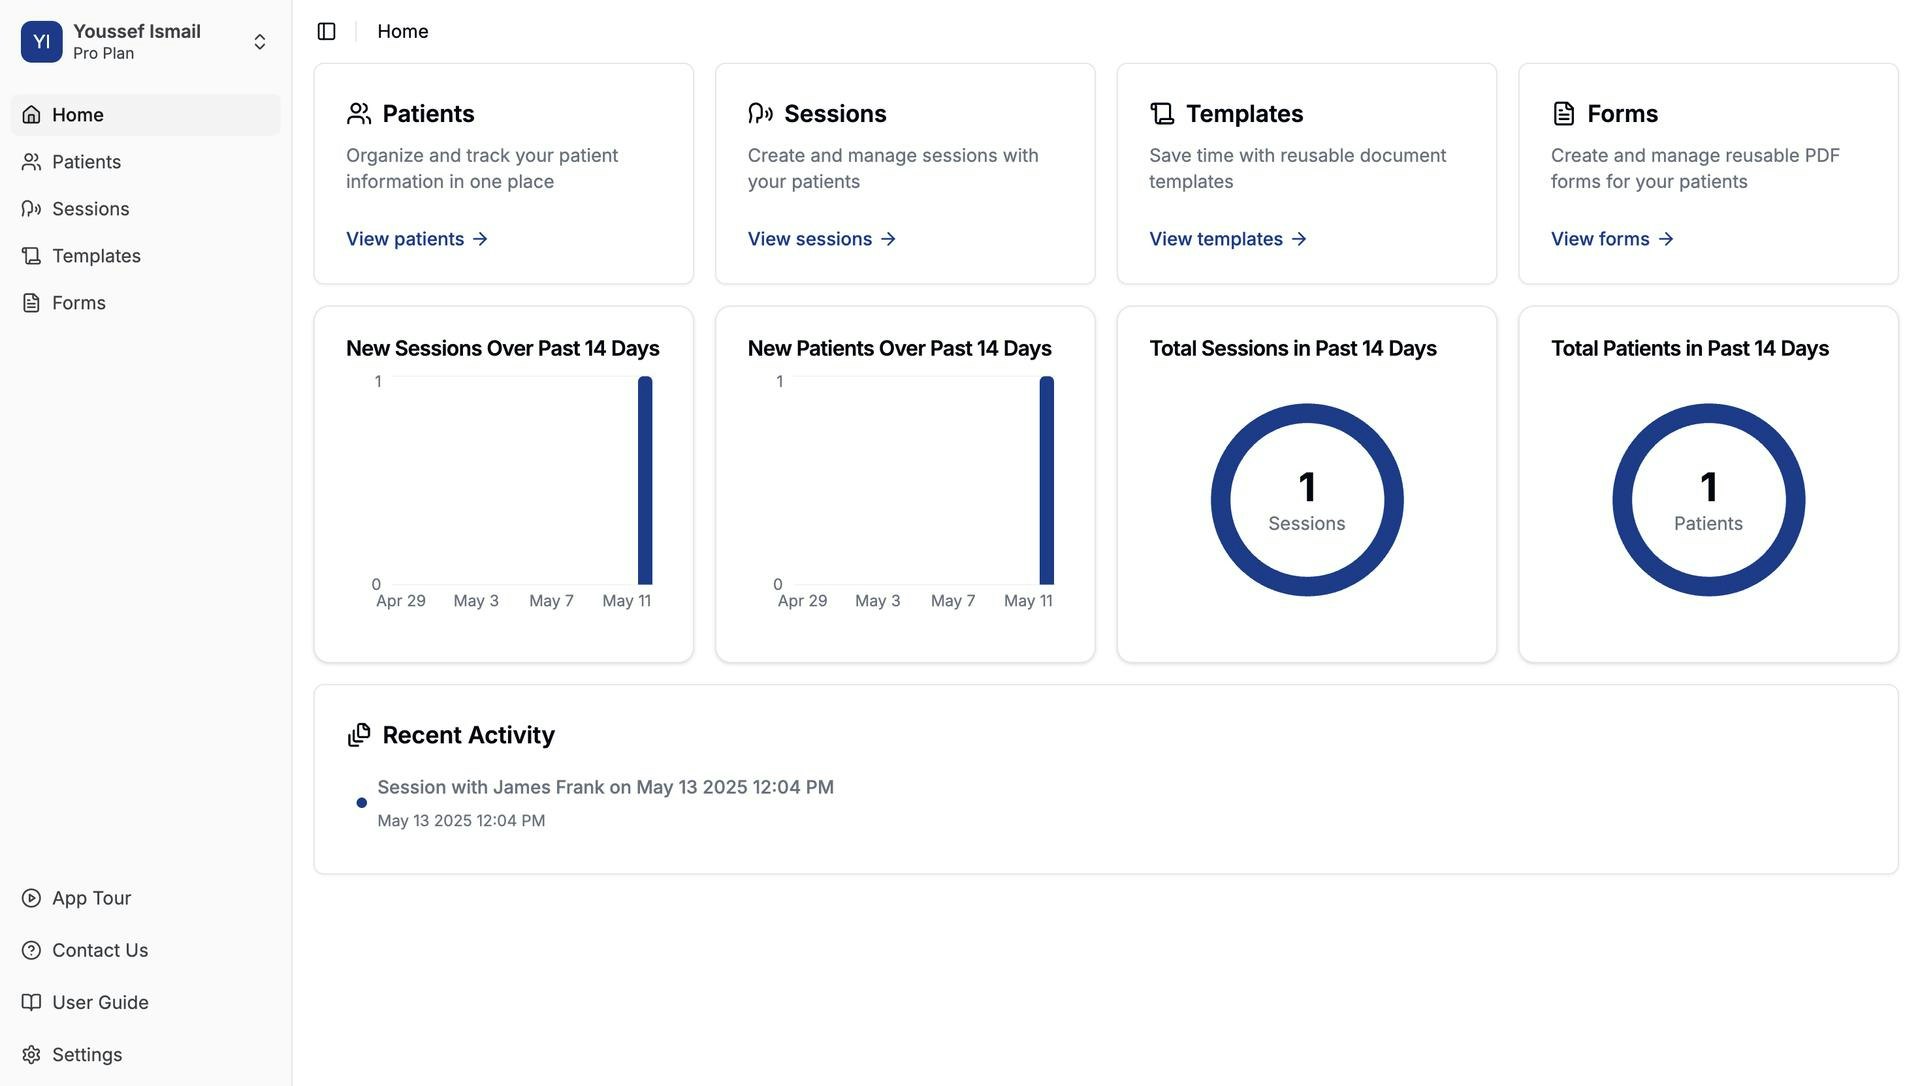The width and height of the screenshot is (1920, 1086).
Task: Toggle the sidebar panel icon
Action: (x=326, y=32)
